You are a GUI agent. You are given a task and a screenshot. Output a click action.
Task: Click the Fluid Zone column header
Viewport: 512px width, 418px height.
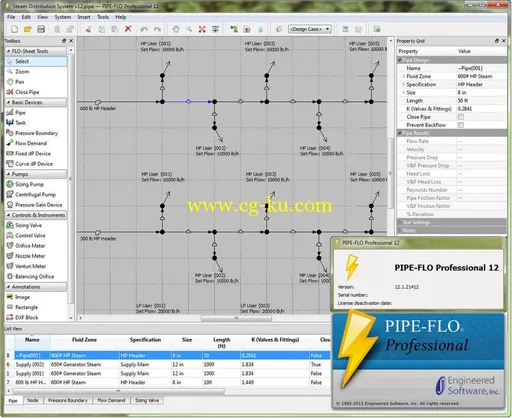coord(84,343)
